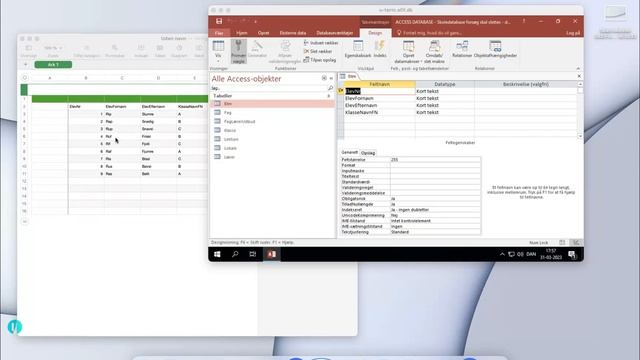640x360 pixels.
Task: Close the Elev table design with X
Action: (579, 76)
